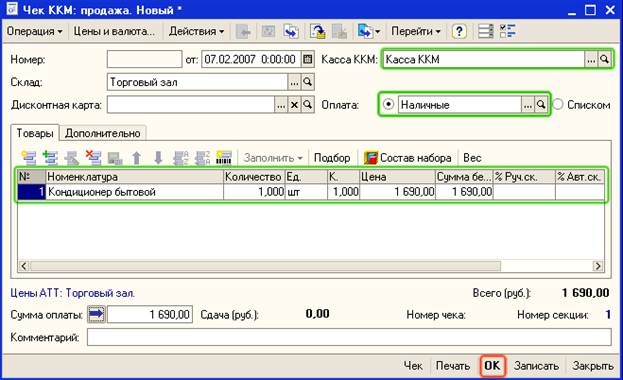Click the Количество column header
The width and height of the screenshot is (623, 380).
tap(254, 176)
